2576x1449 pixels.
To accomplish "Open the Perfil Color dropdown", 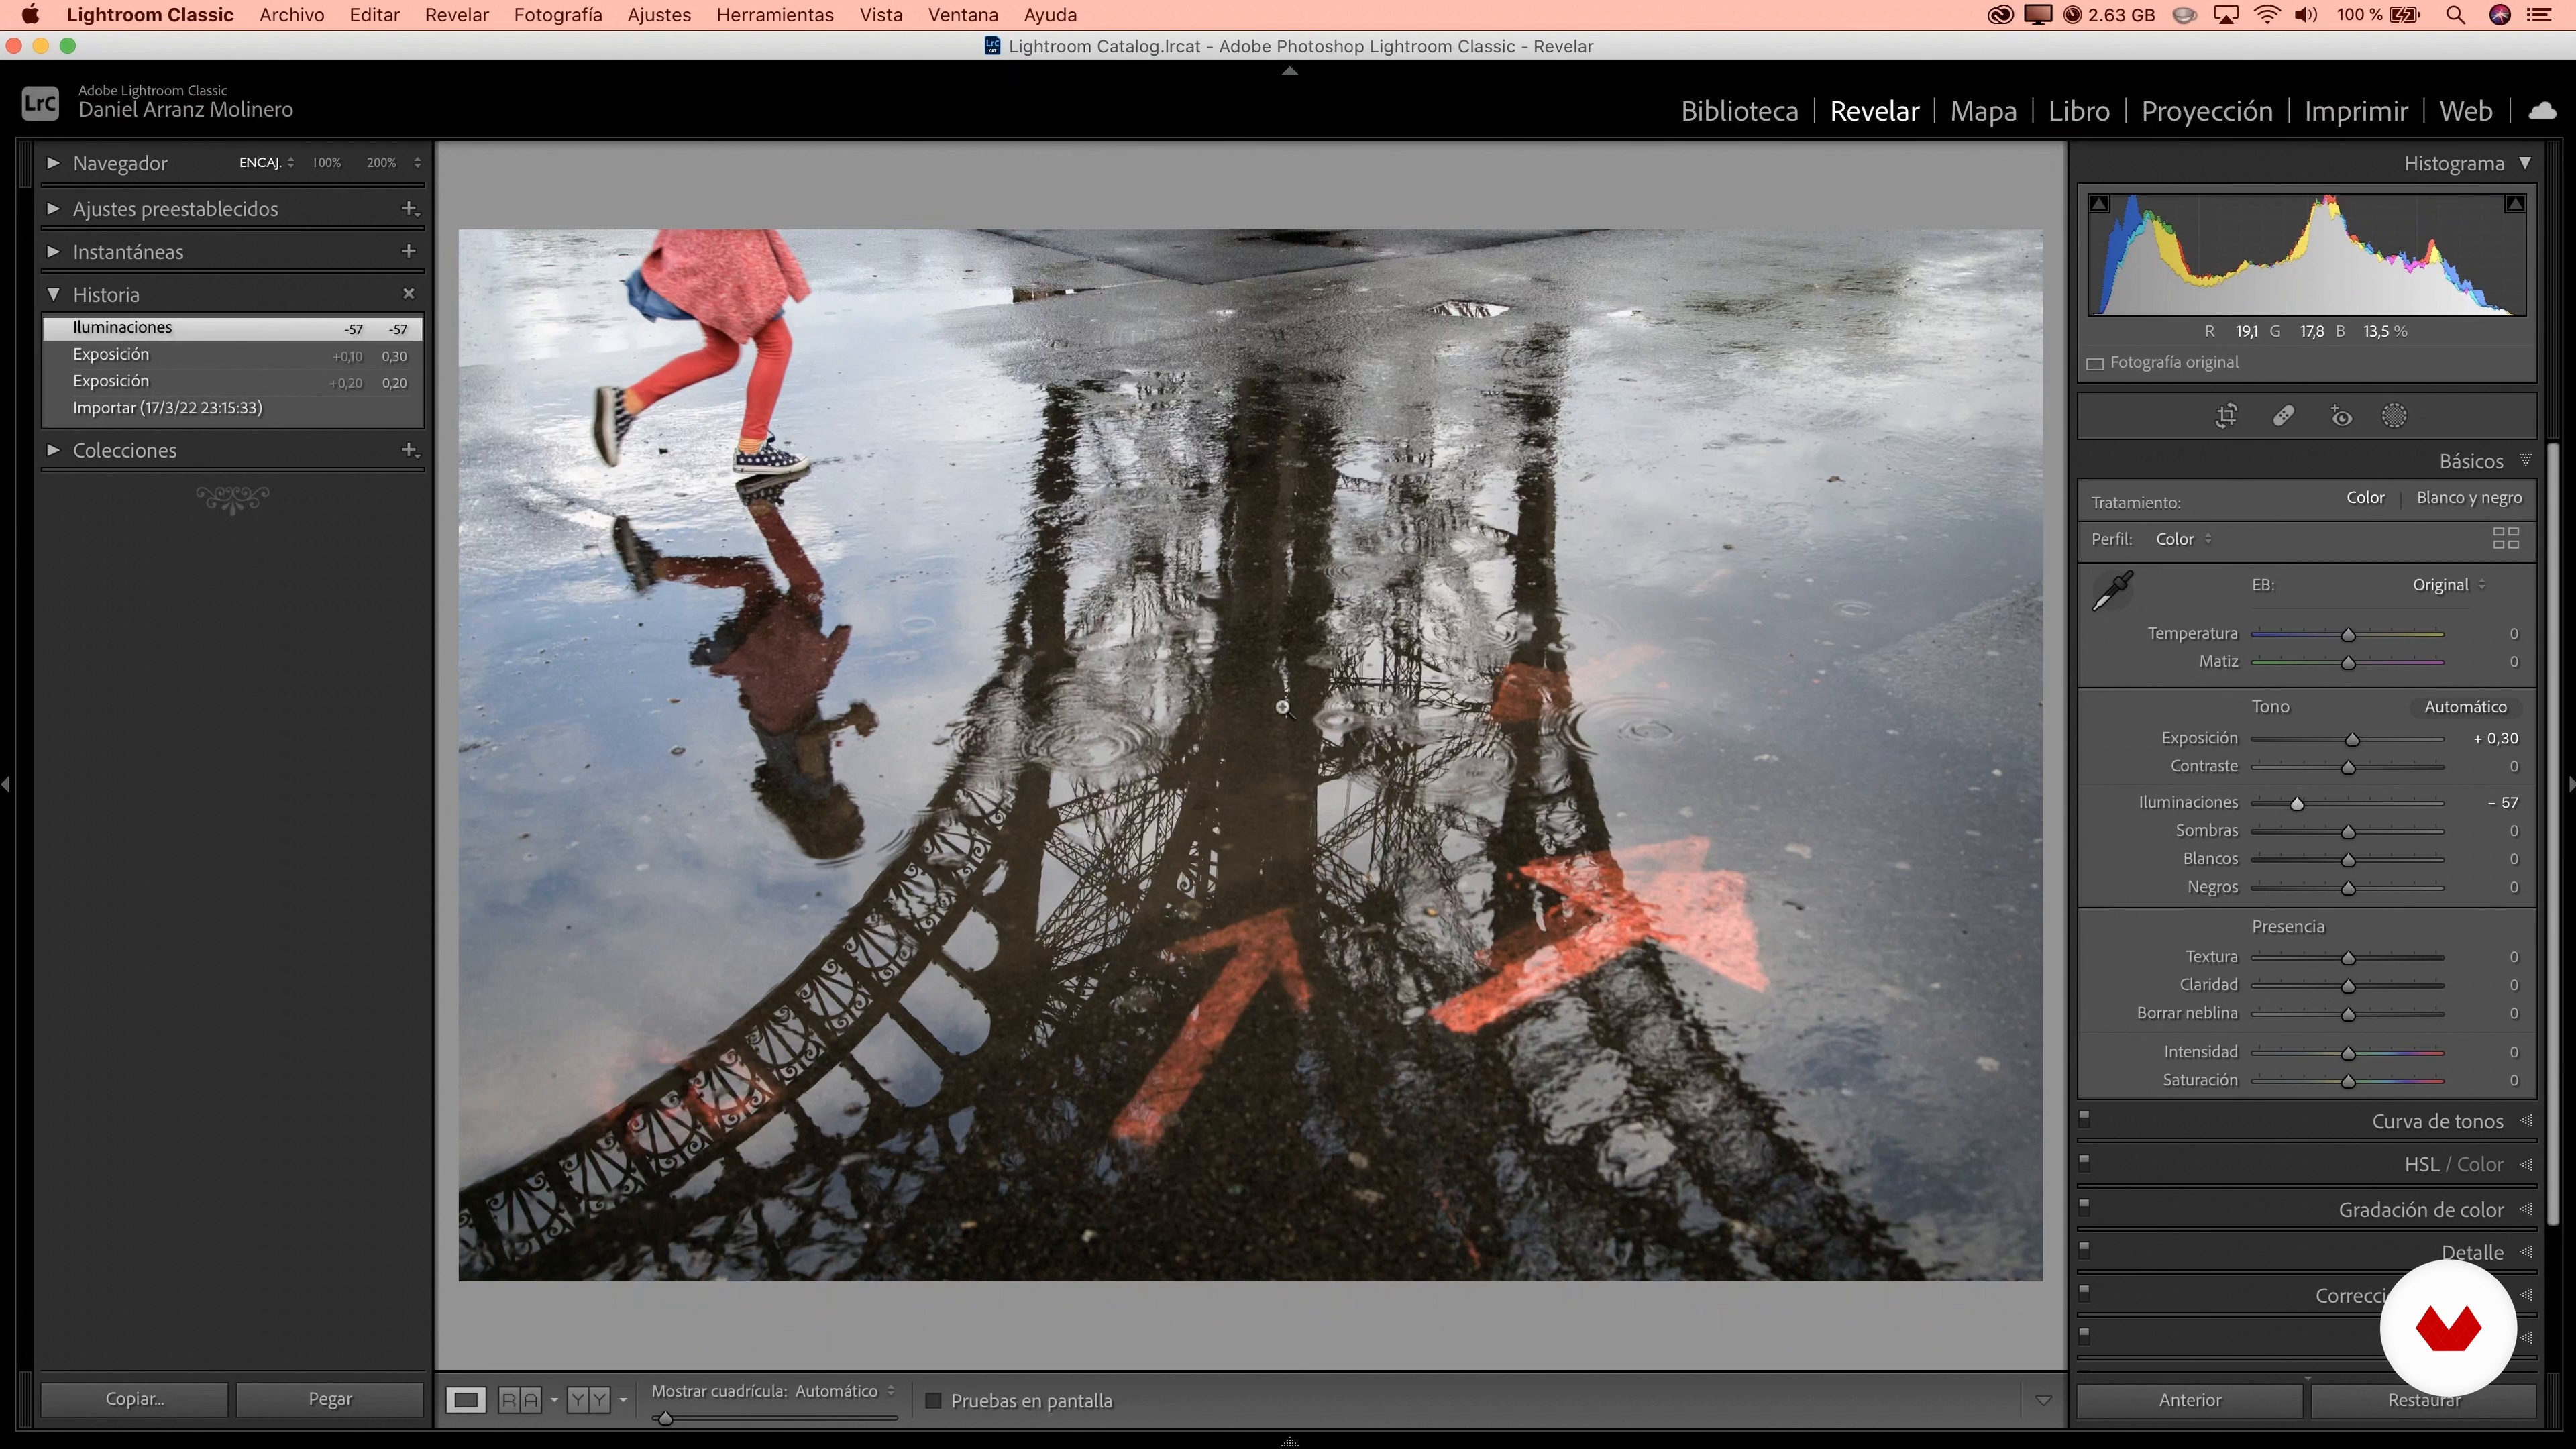I will pyautogui.click(x=2183, y=539).
